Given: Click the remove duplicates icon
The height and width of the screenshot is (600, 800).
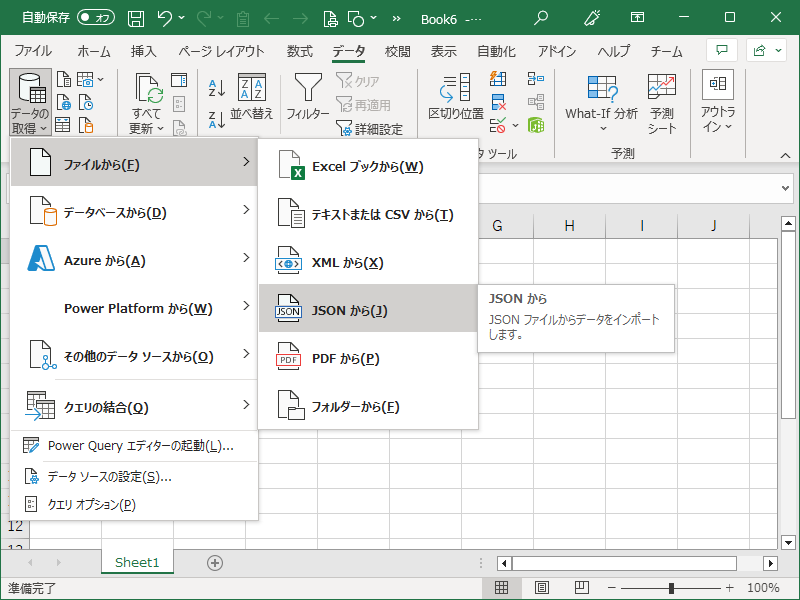Looking at the screenshot, I should coord(498,102).
